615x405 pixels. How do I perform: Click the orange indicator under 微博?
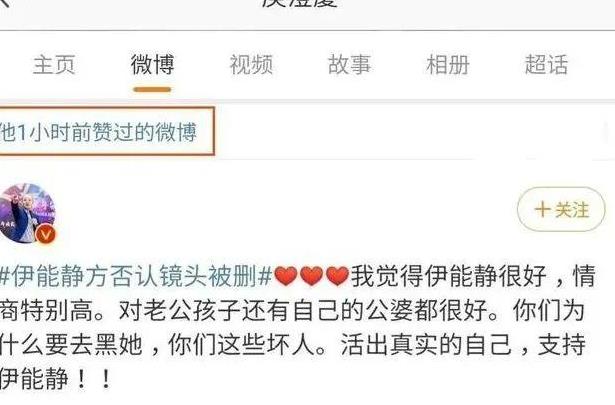152,89
